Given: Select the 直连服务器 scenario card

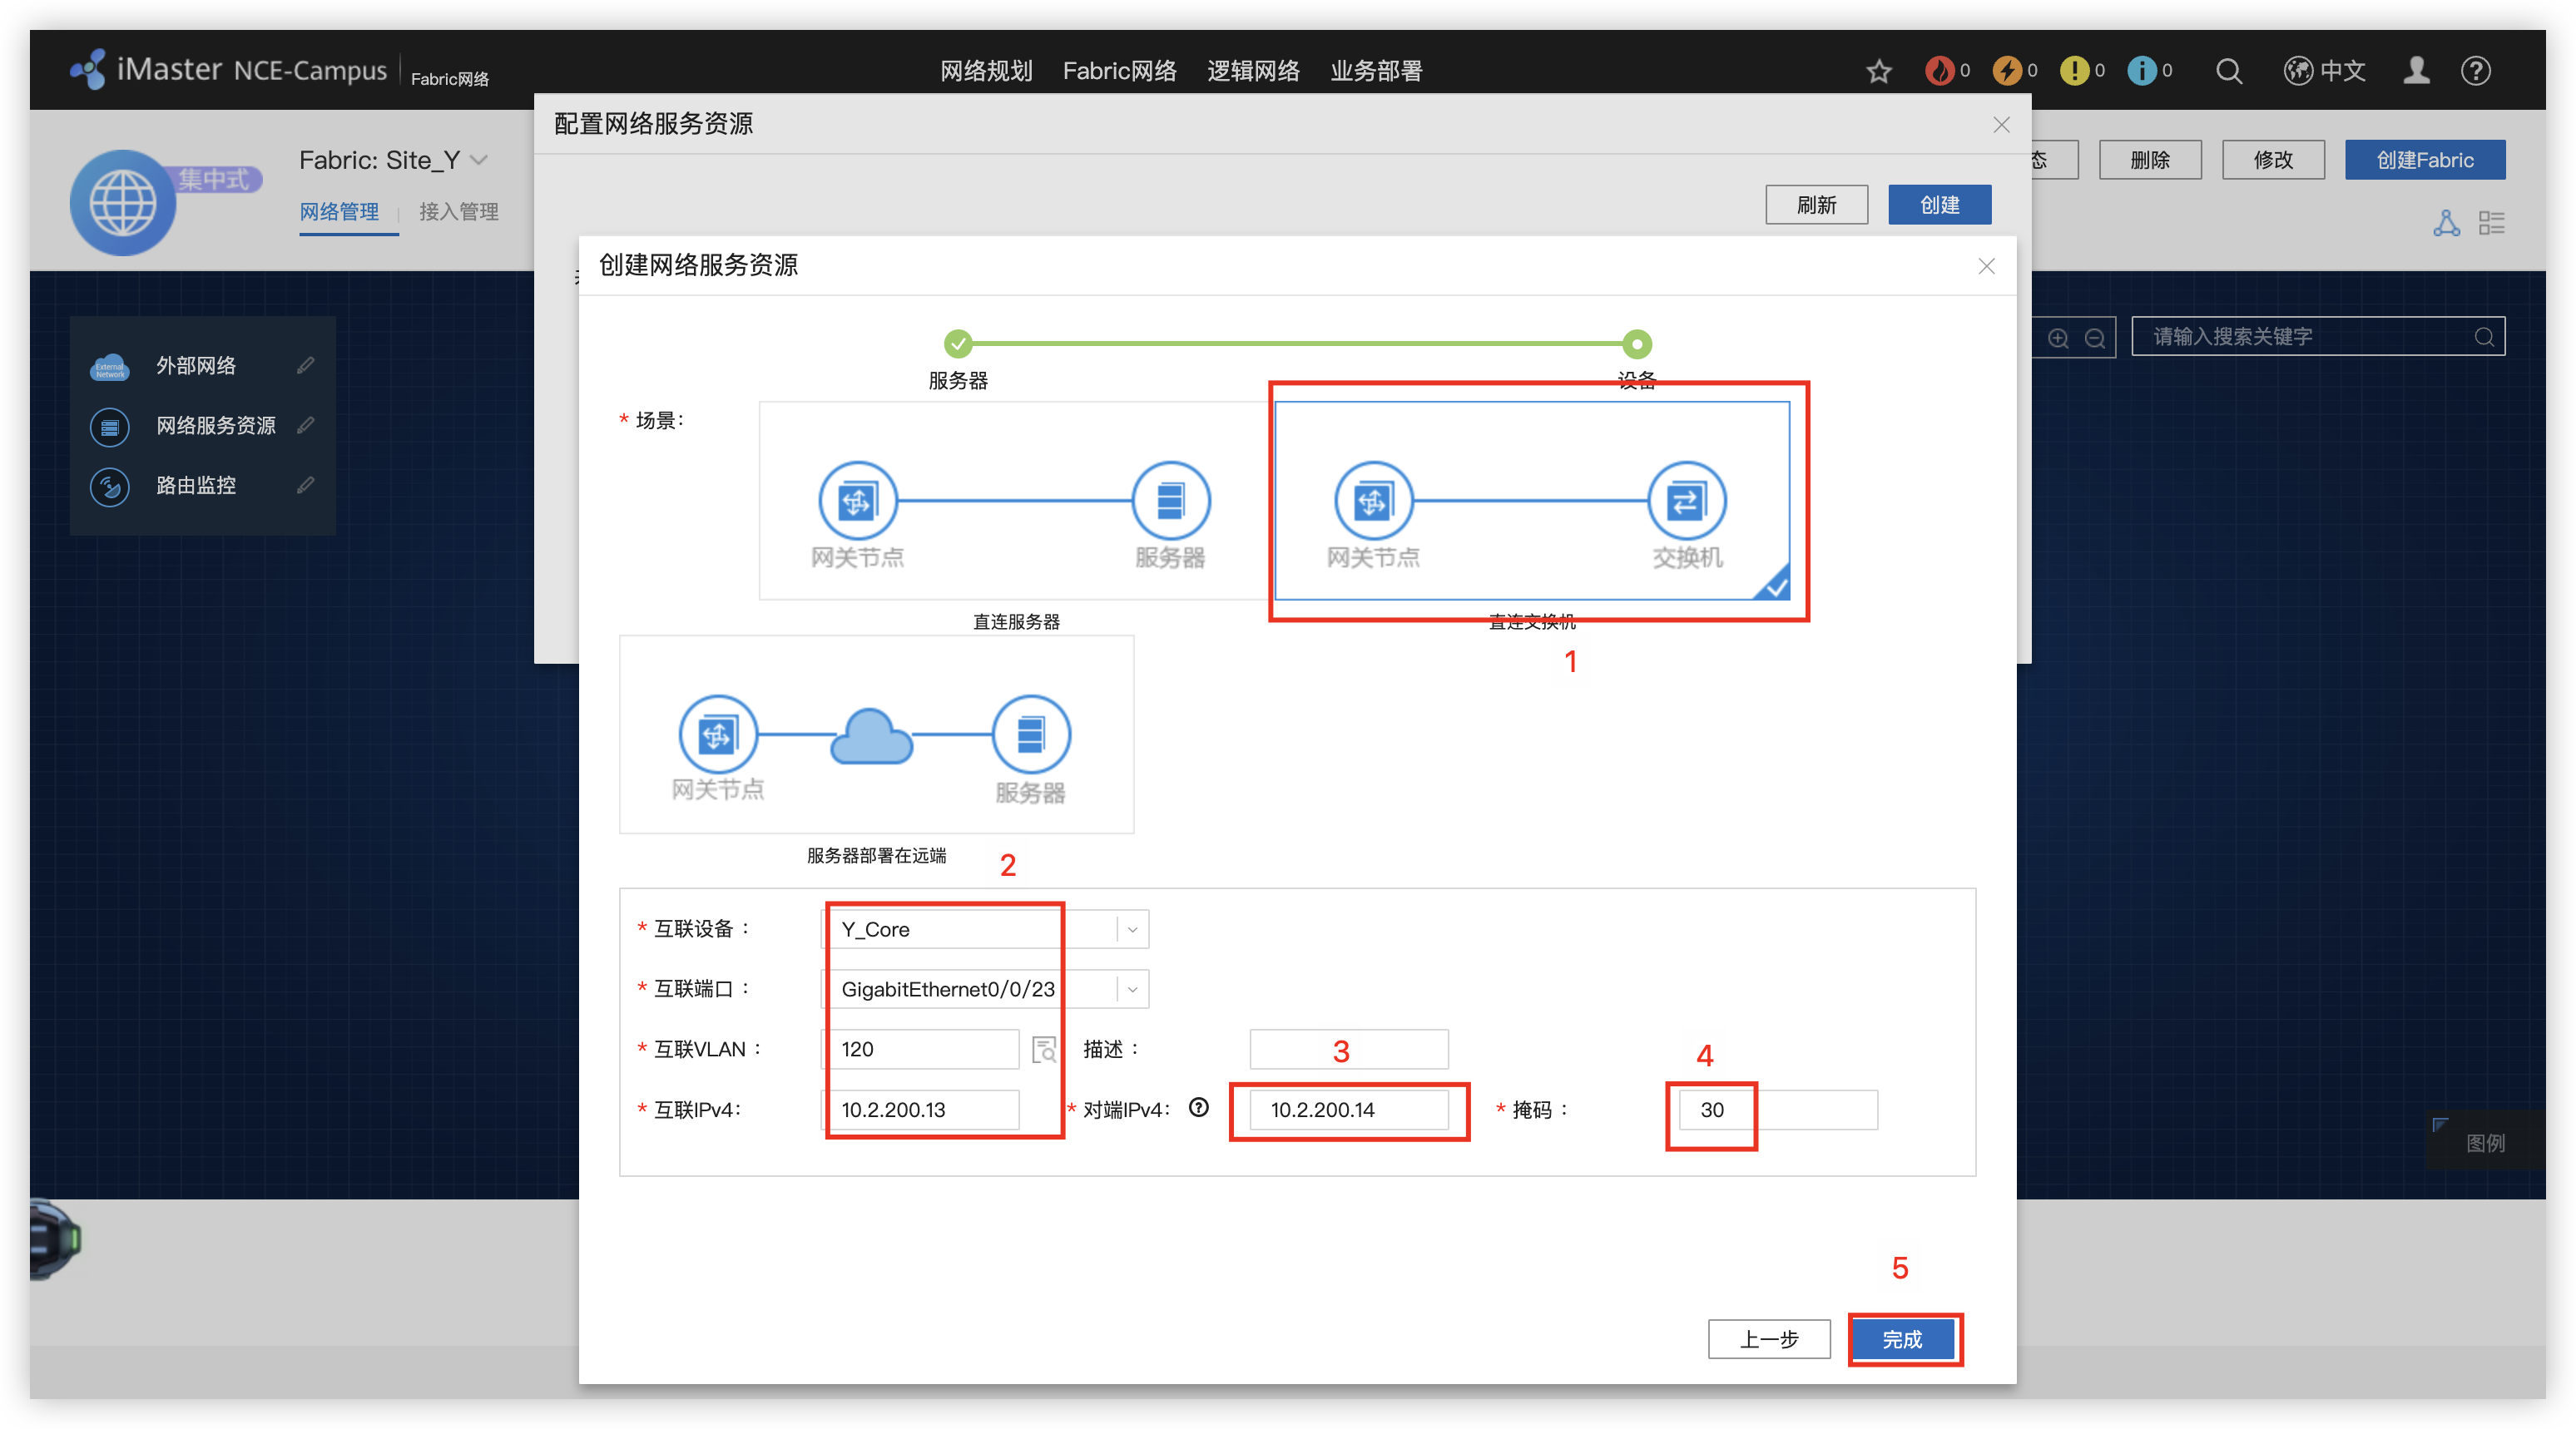Looking at the screenshot, I should tap(1014, 501).
